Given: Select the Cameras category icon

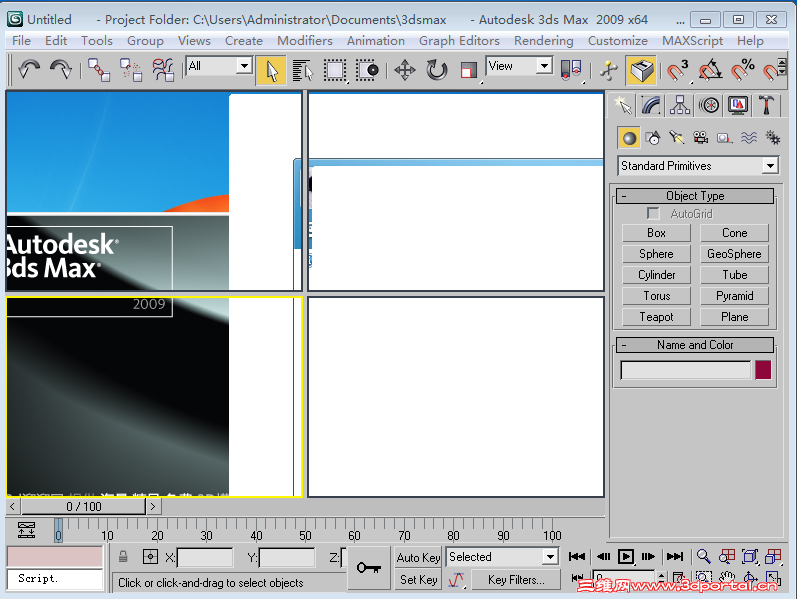Looking at the screenshot, I should click(x=700, y=138).
